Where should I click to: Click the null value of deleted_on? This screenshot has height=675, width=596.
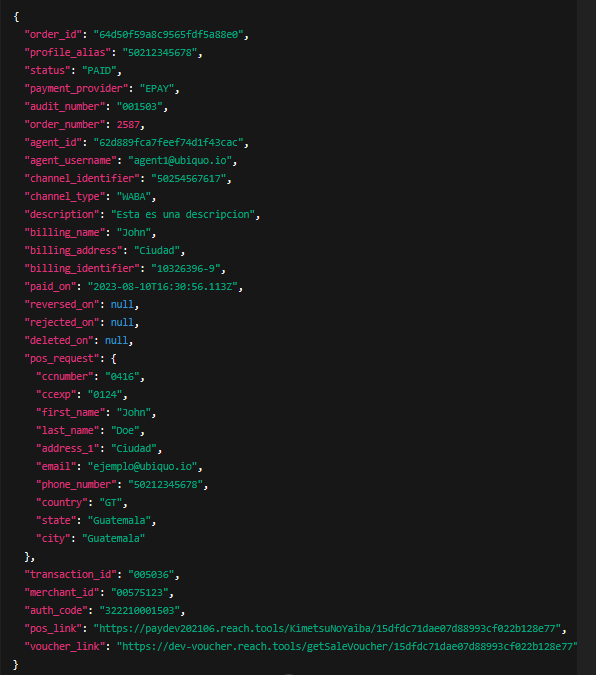[117, 341]
